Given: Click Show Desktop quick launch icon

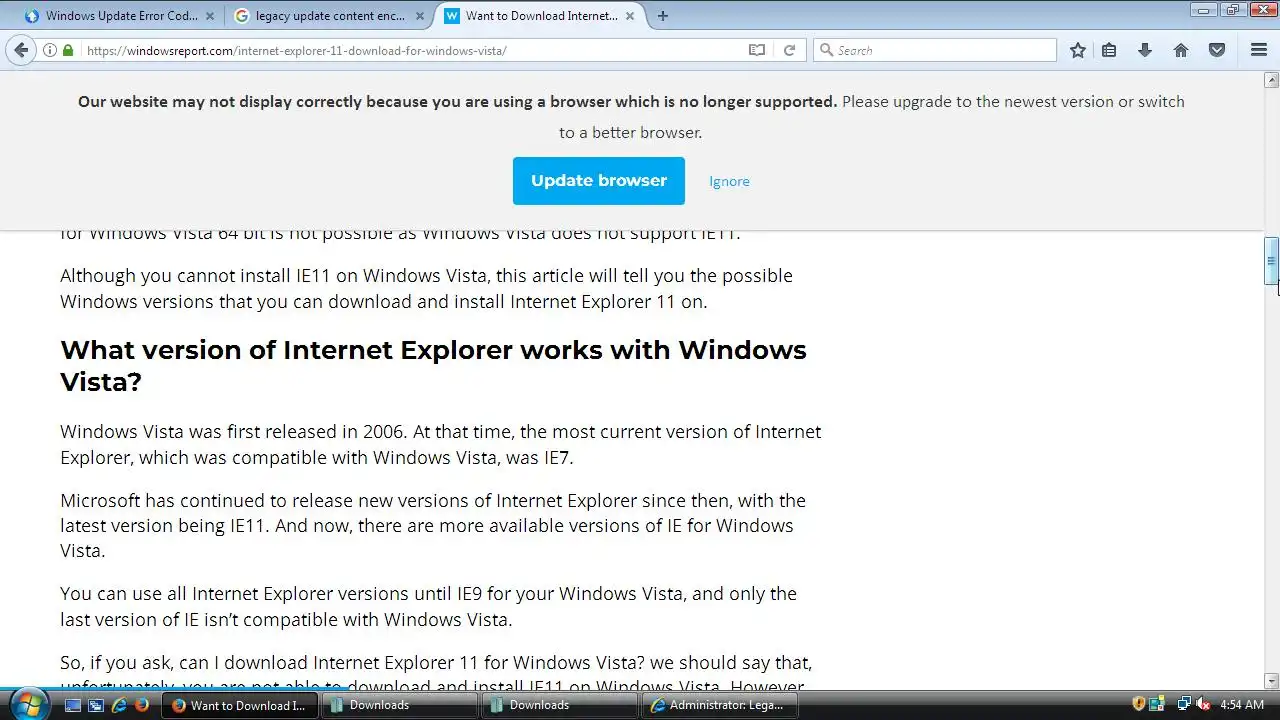Looking at the screenshot, I should [72, 705].
